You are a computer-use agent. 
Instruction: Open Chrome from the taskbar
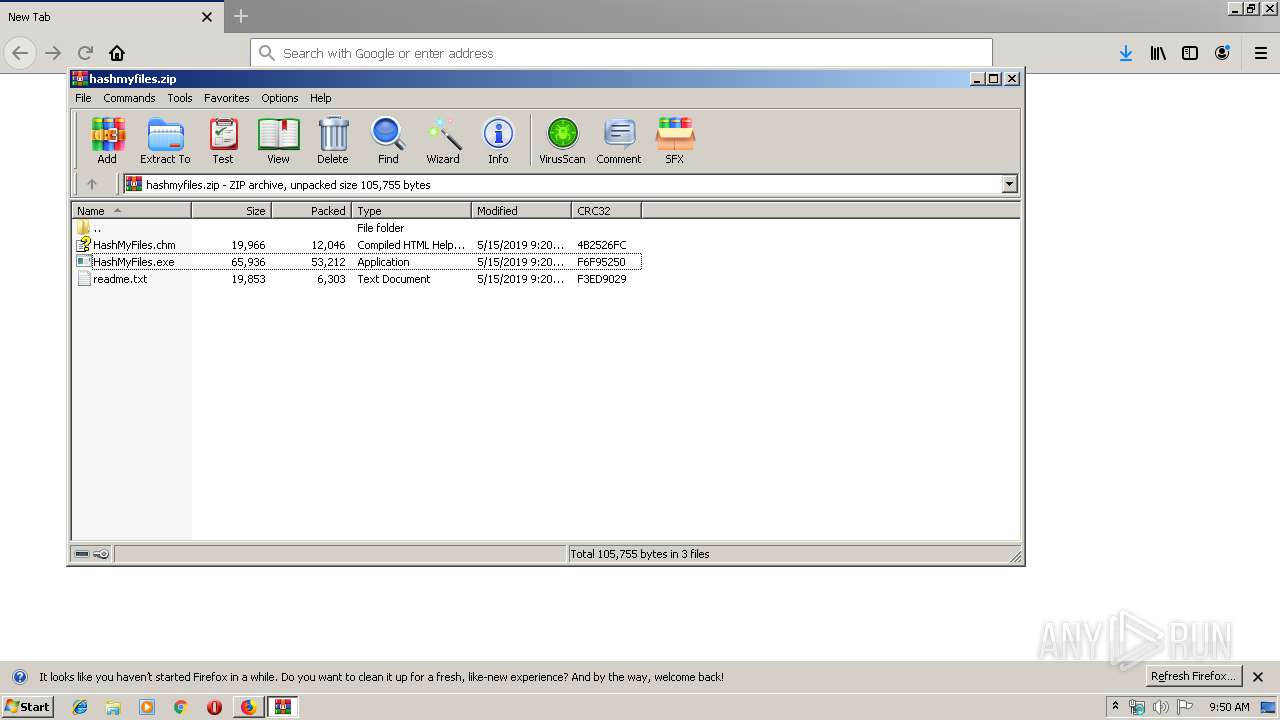(x=181, y=707)
